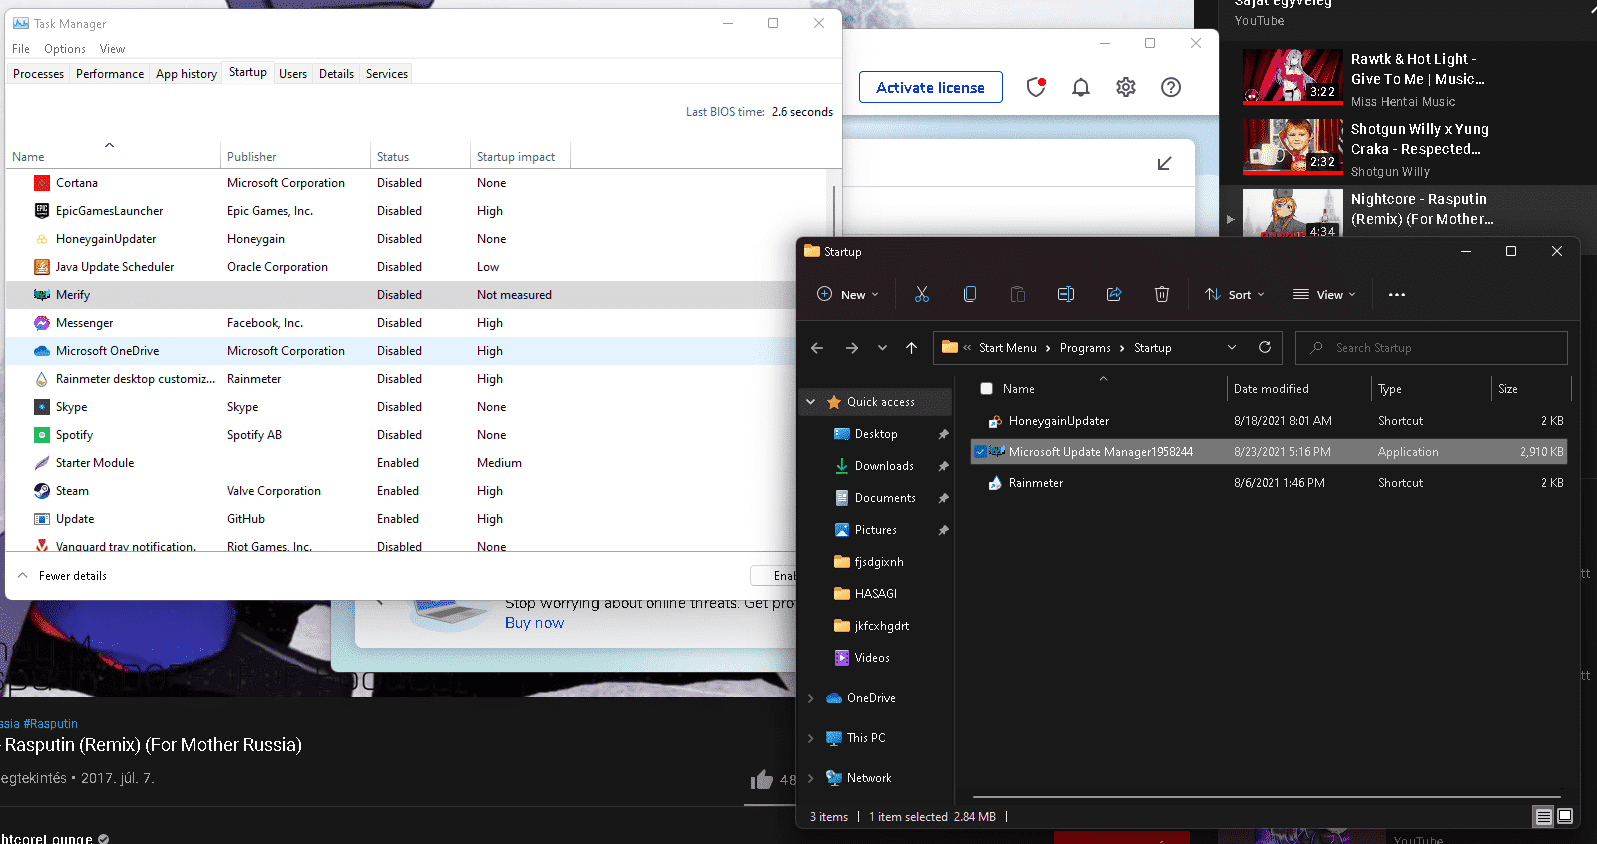The height and width of the screenshot is (844, 1597).
Task: Click the Activate license button
Action: coord(930,87)
